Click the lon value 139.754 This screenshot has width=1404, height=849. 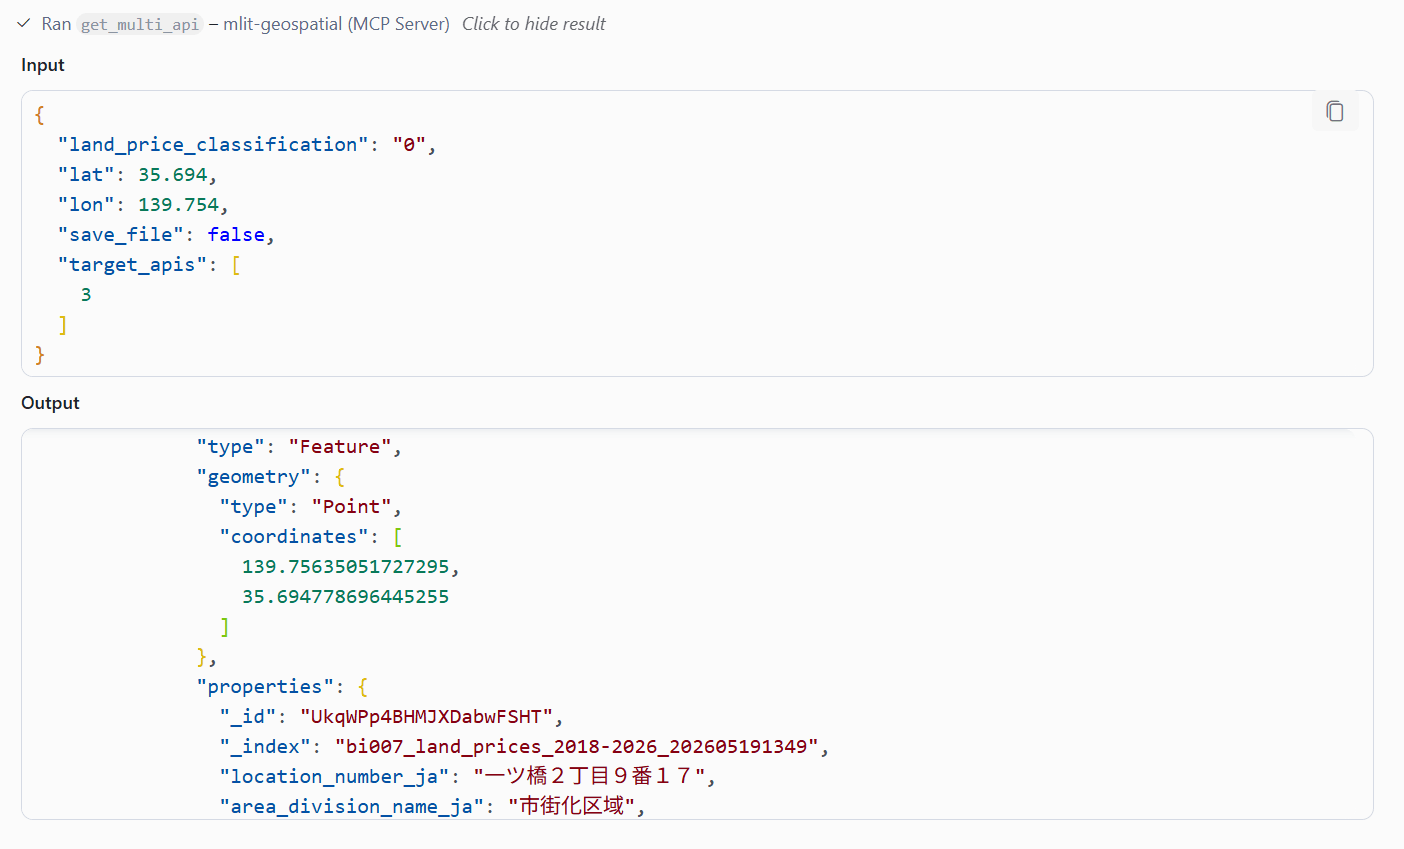tap(178, 204)
